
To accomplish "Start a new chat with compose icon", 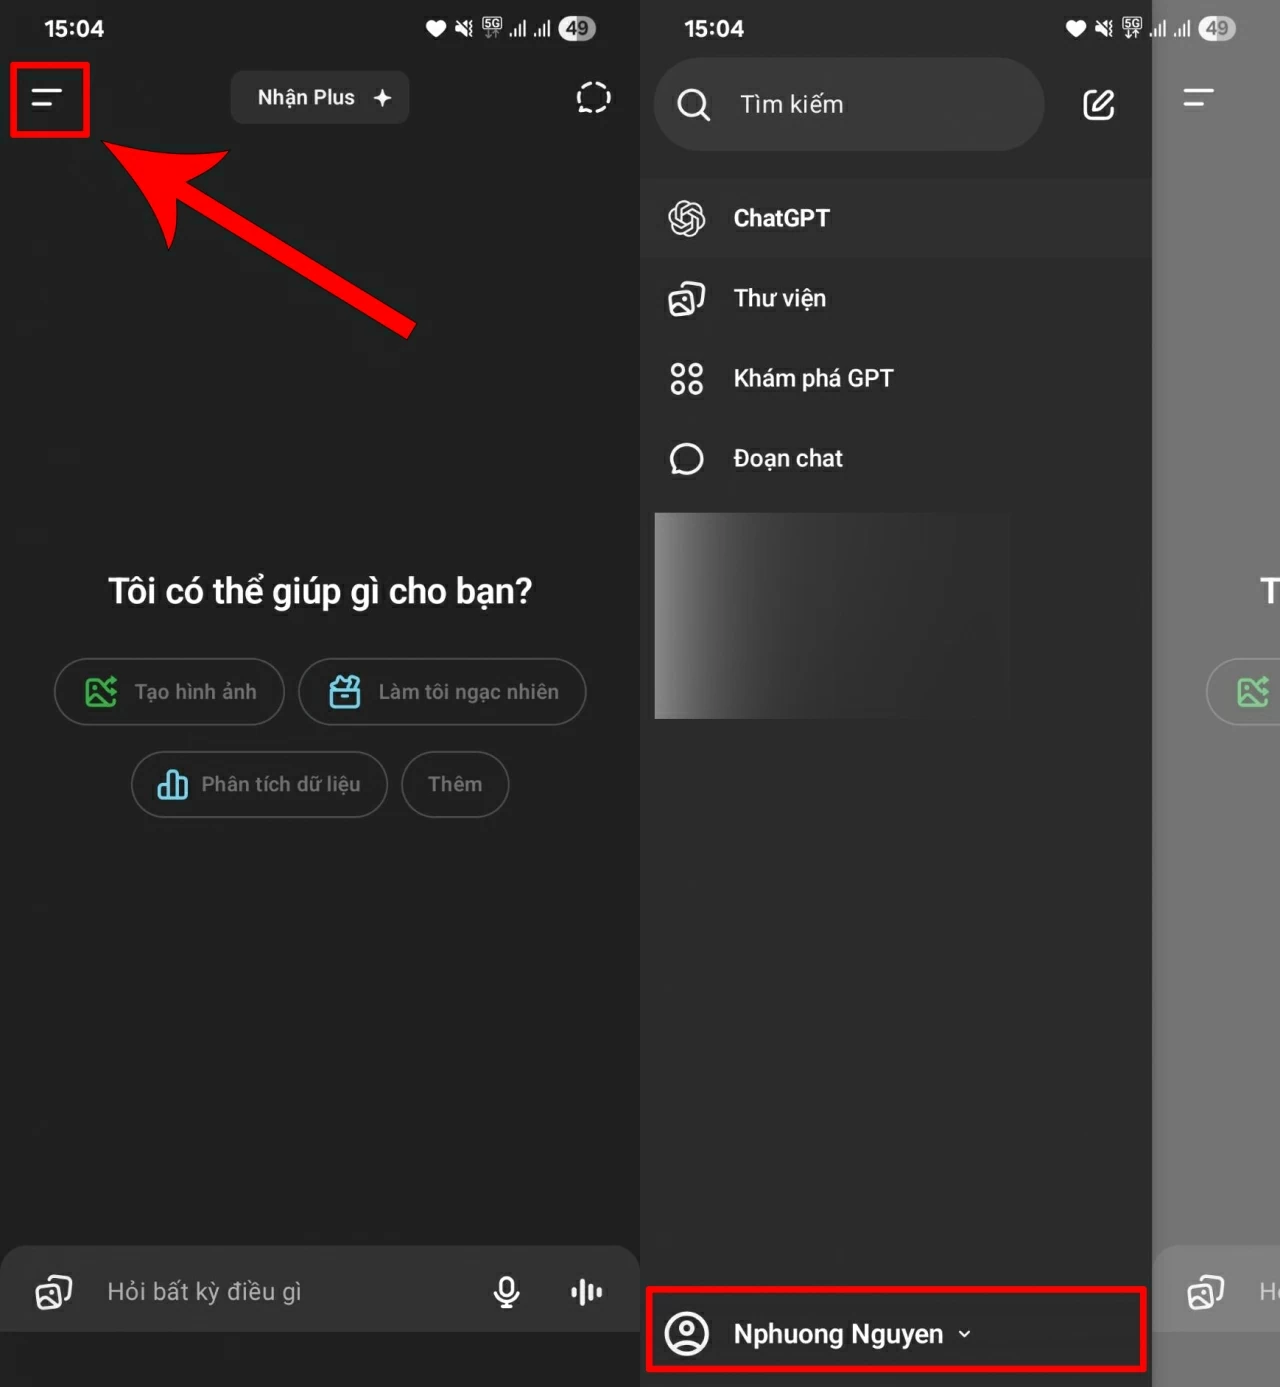I will 1098,105.
